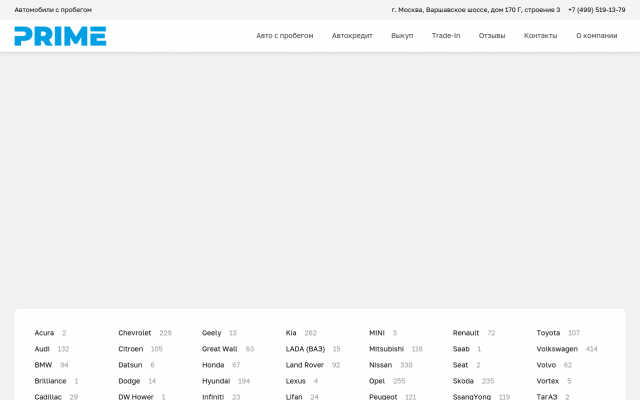Choose the Geely brand
This screenshot has width=640, height=400.
coord(211,333)
